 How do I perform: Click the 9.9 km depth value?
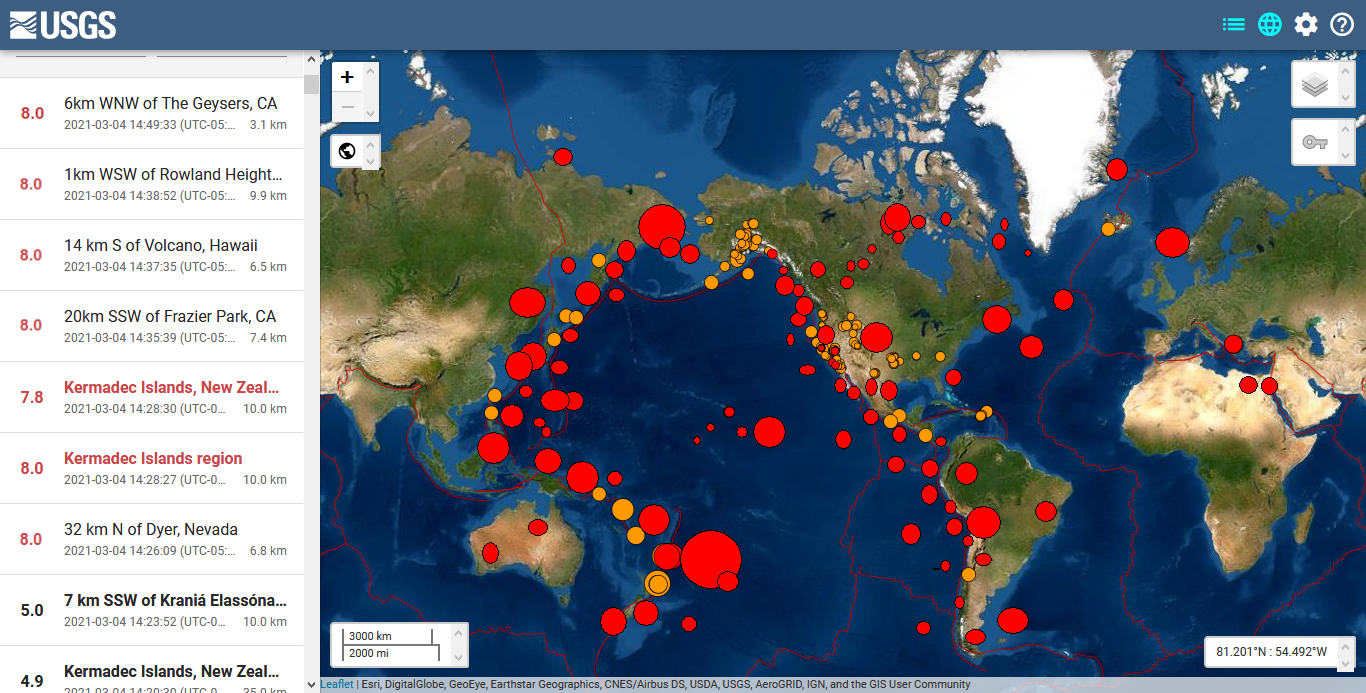coord(268,196)
